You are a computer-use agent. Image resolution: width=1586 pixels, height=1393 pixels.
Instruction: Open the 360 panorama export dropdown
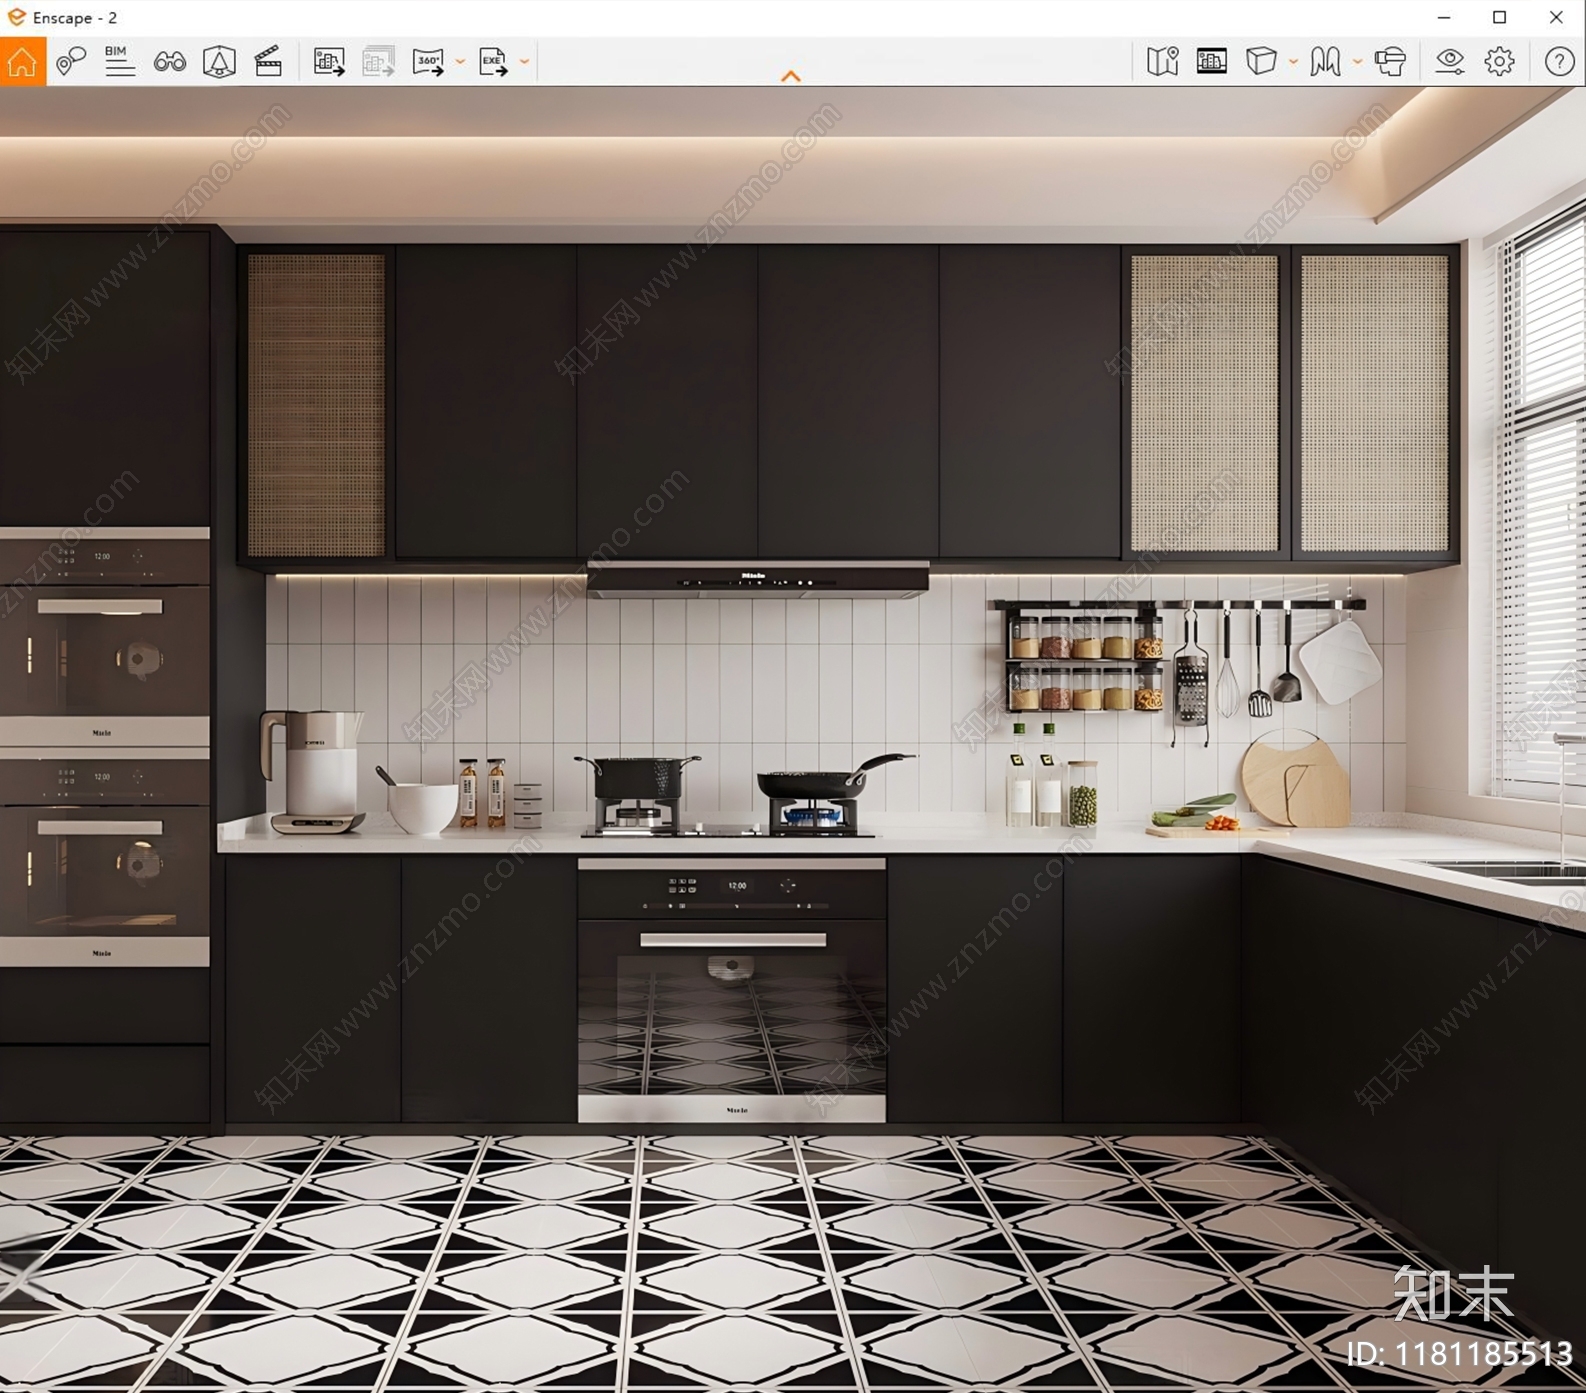tap(460, 62)
